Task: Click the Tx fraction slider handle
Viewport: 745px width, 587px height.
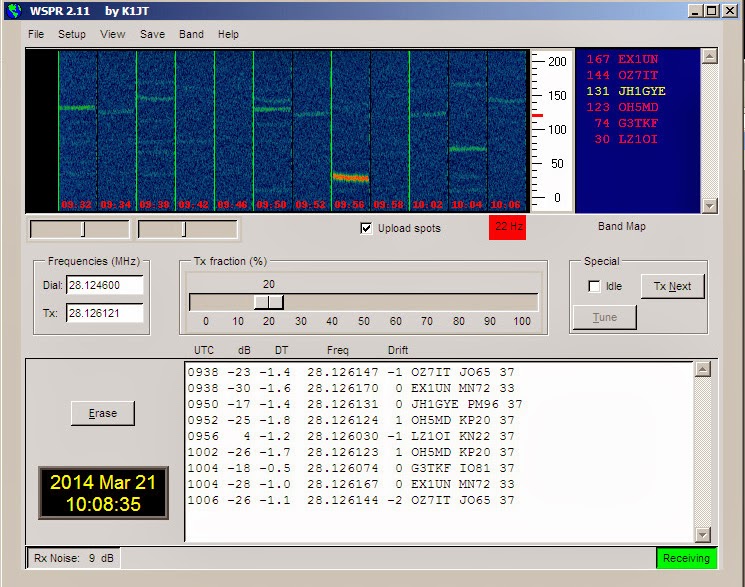Action: pyautogui.click(x=269, y=302)
